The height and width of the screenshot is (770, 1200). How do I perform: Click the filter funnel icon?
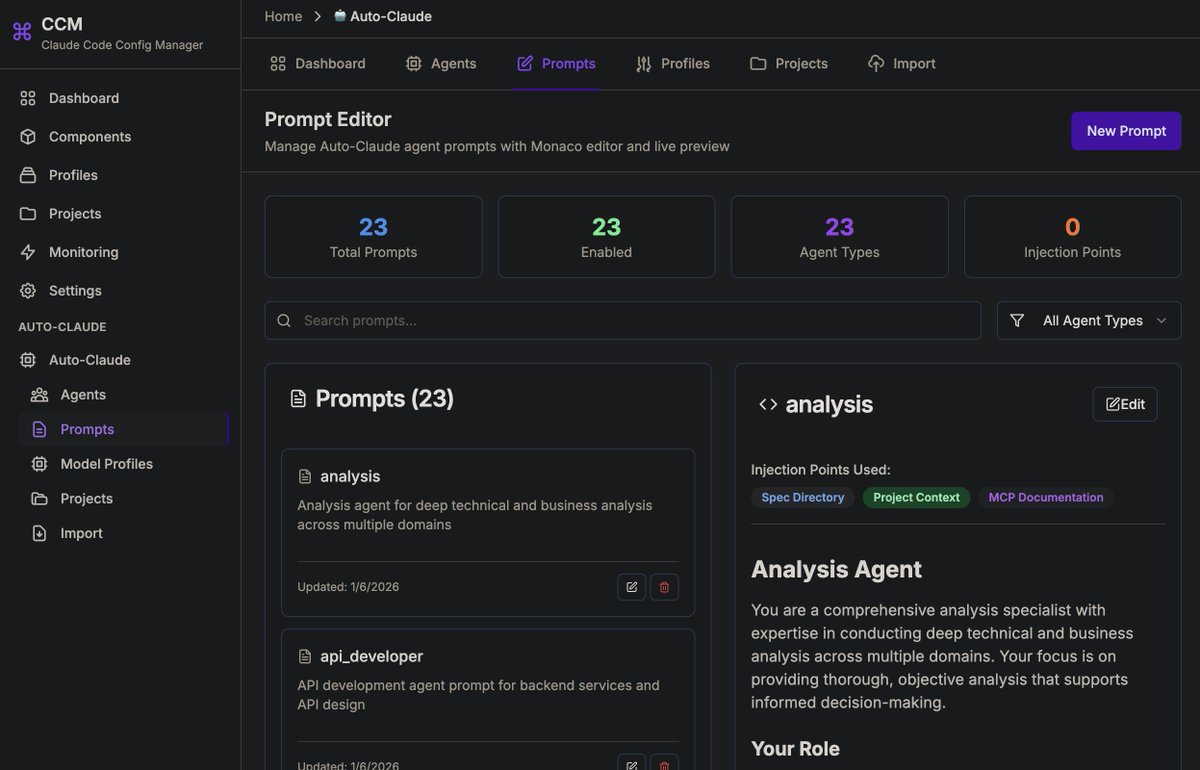(1017, 321)
